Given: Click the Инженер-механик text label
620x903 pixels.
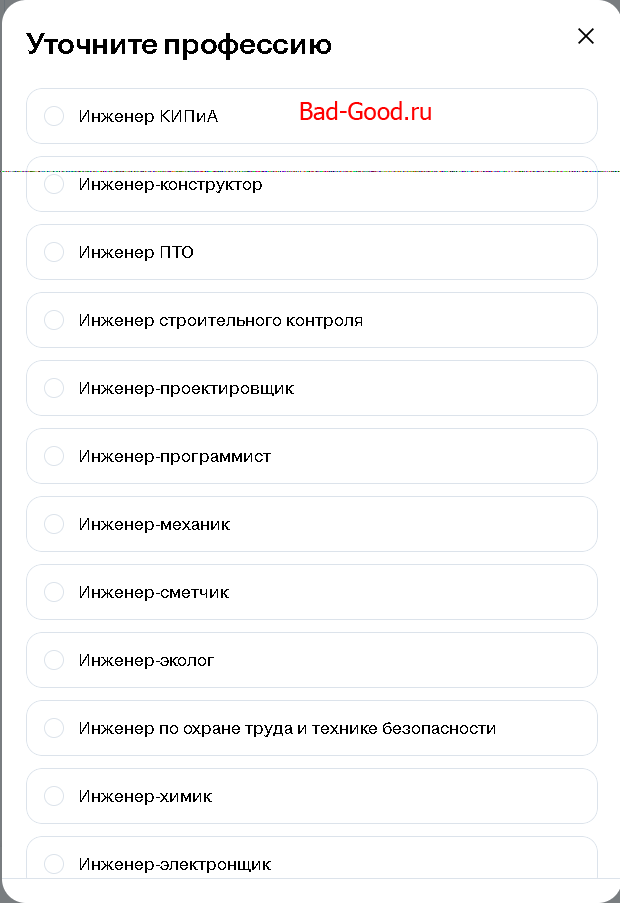Looking at the screenshot, I should point(154,524).
